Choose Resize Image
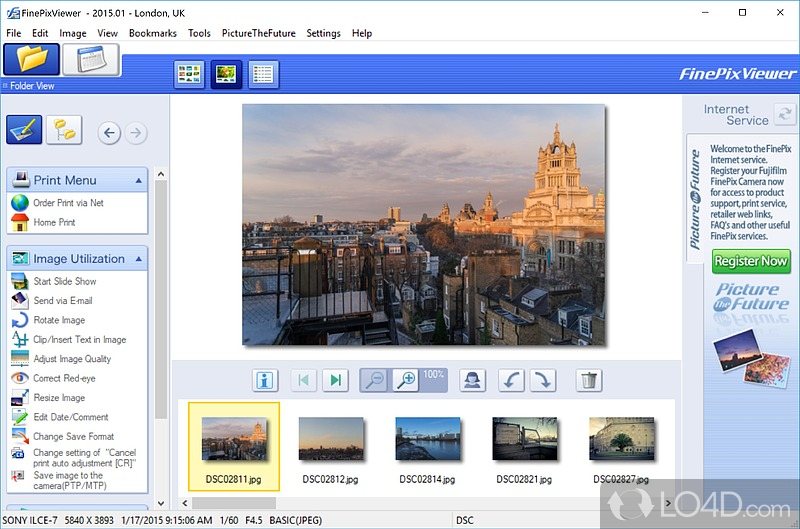 point(59,397)
